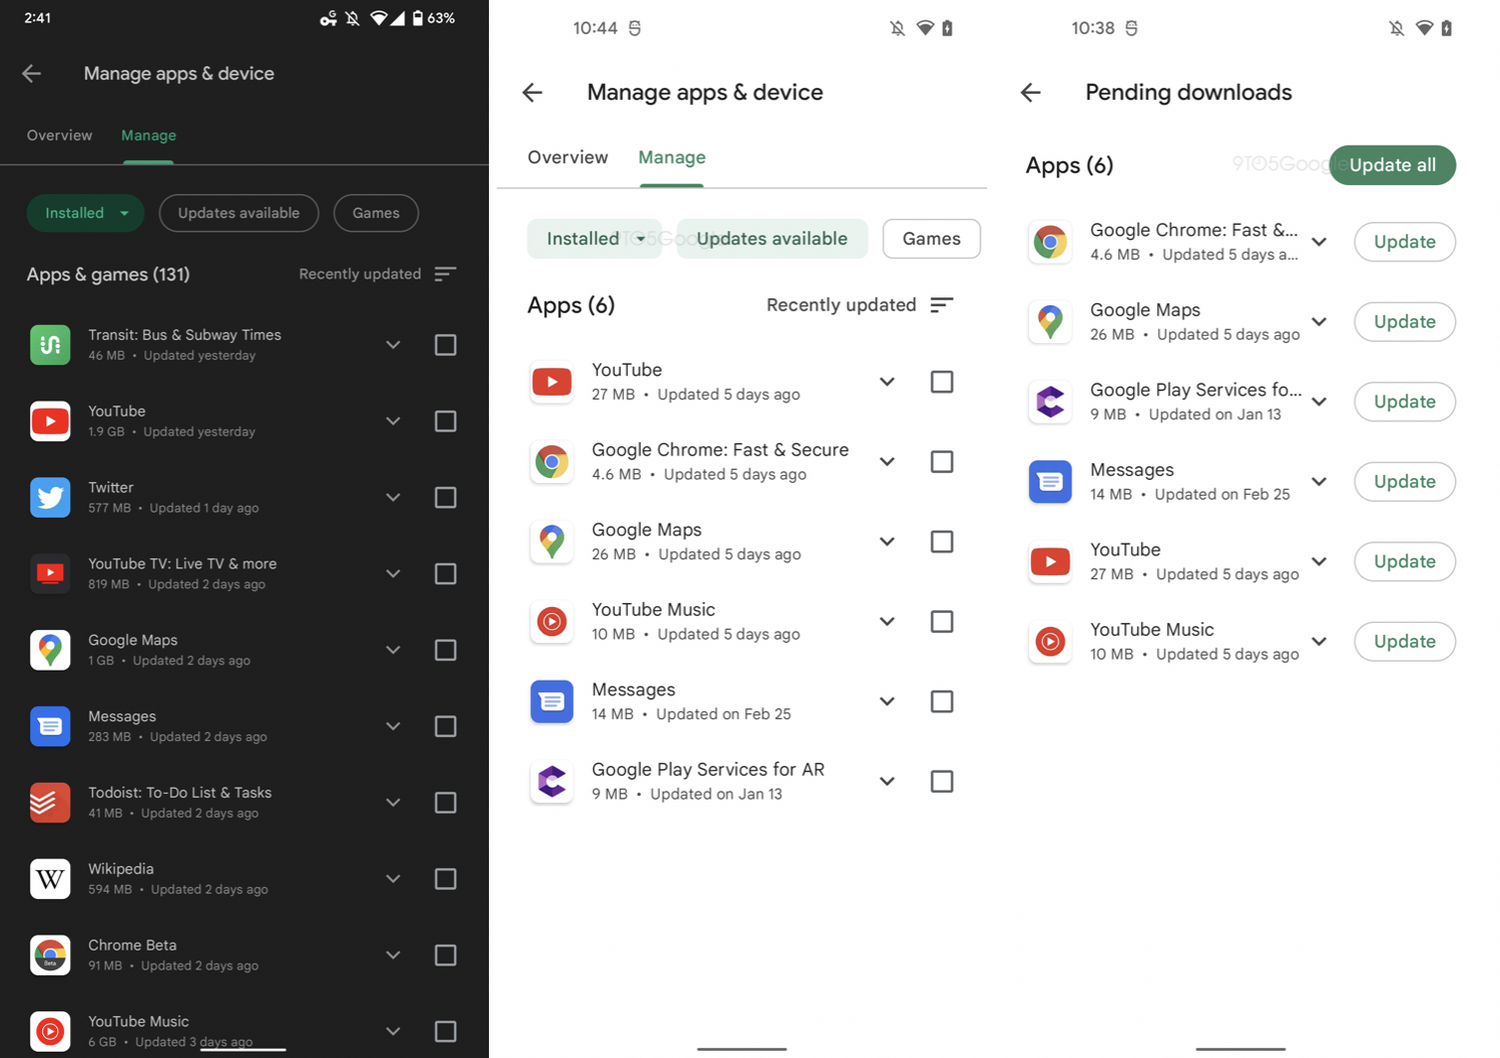Check the Transit: Bus & Subway Times checkbox
The height and width of the screenshot is (1058, 1500).
[x=446, y=345]
